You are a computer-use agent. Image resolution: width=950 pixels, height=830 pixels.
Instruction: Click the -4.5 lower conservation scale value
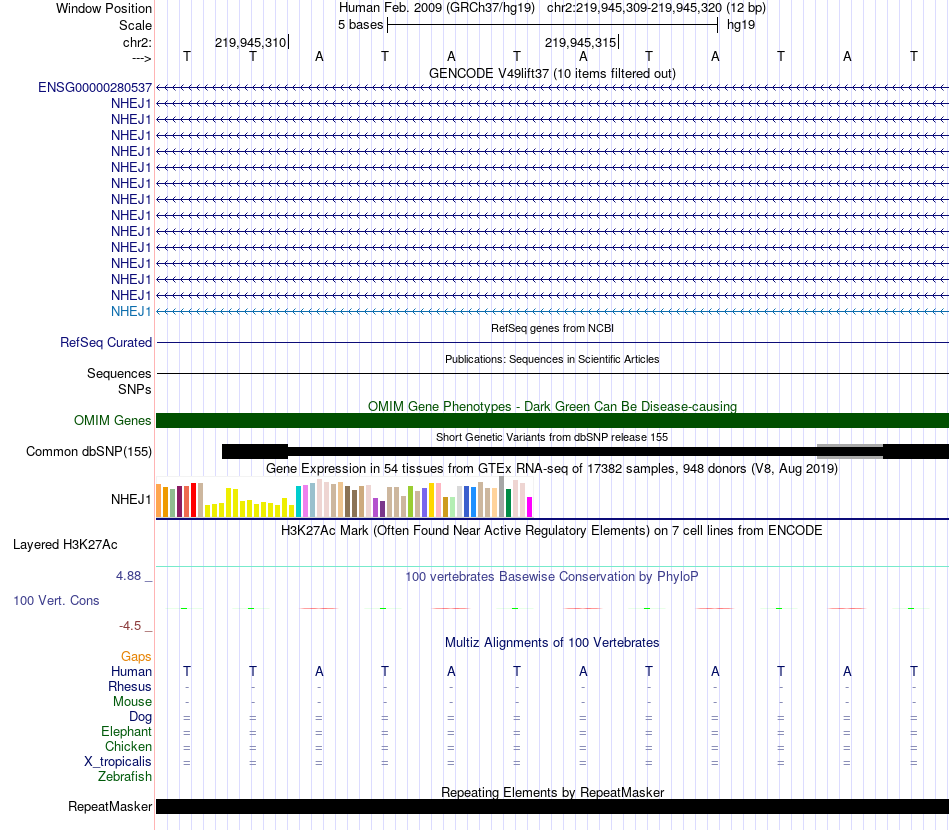point(130,626)
